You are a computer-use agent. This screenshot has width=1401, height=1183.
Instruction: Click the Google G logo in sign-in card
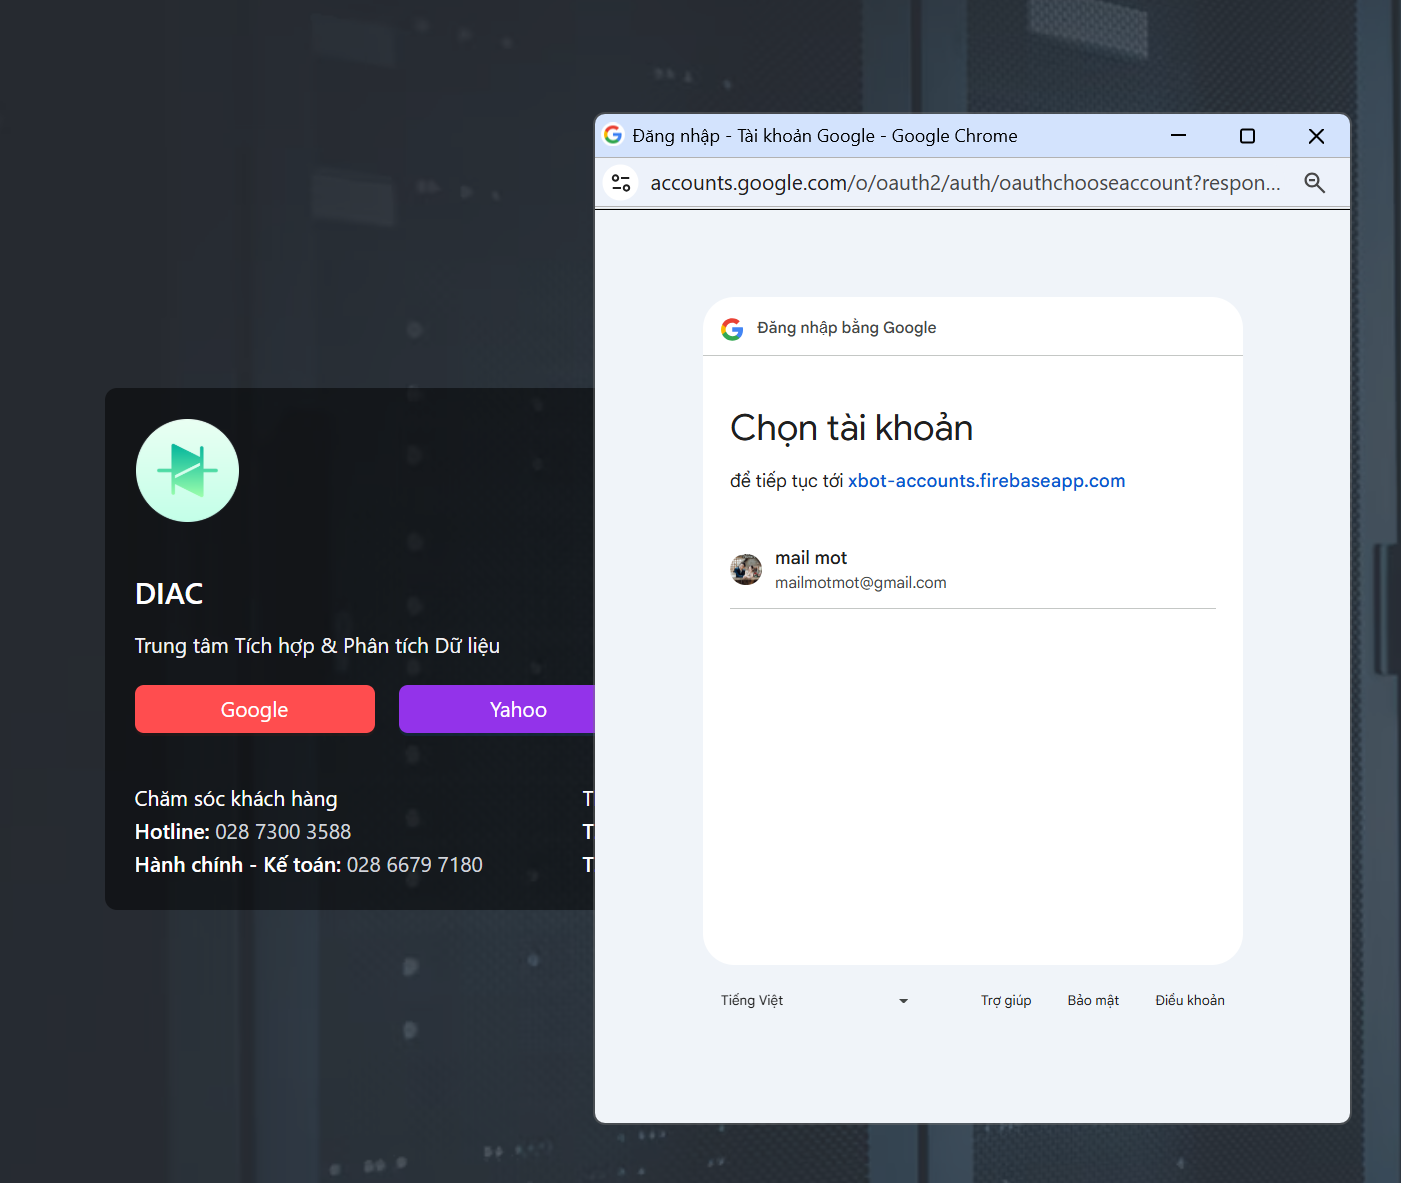click(732, 329)
